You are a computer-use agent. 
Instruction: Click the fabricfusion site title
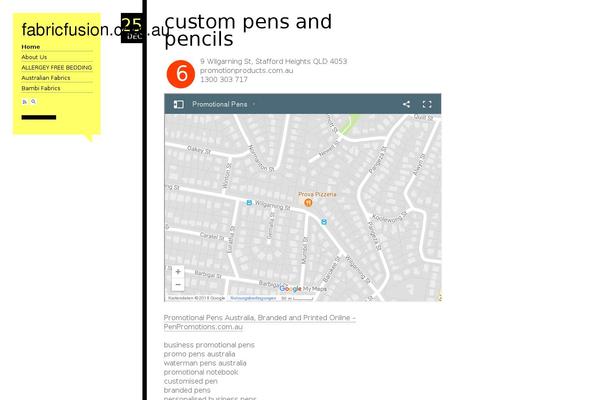click(x=95, y=30)
